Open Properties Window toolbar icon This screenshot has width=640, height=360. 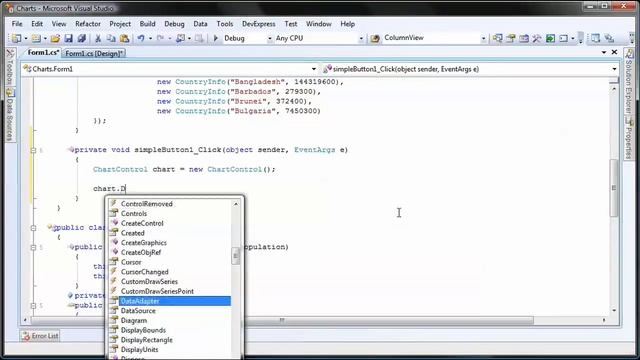pos(511,38)
